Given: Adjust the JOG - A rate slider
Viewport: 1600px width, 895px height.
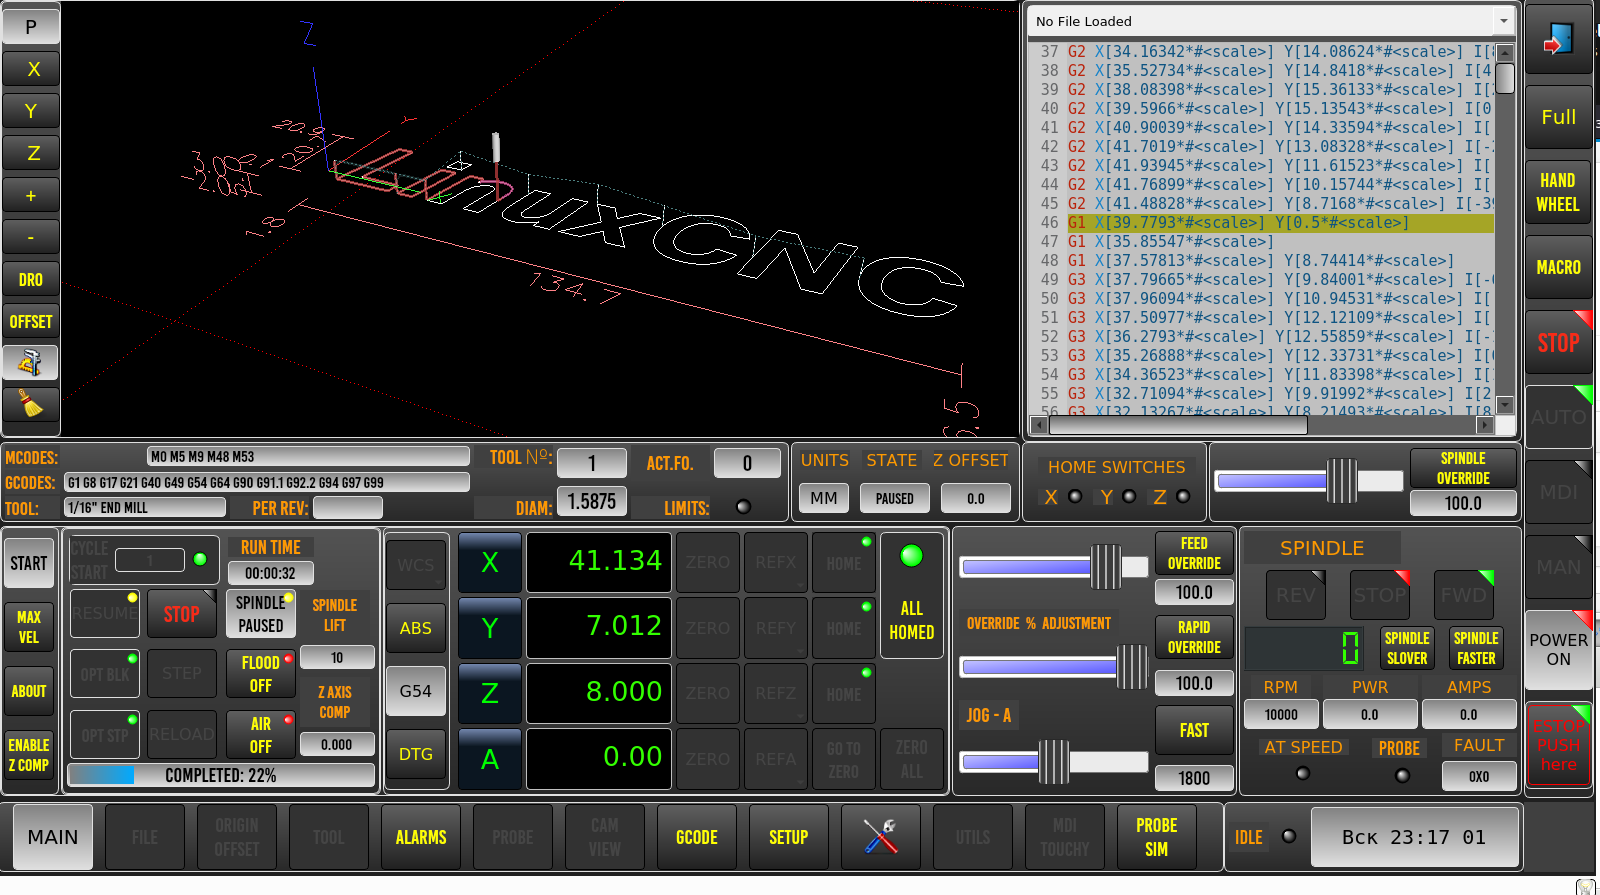Looking at the screenshot, I should [1054, 762].
